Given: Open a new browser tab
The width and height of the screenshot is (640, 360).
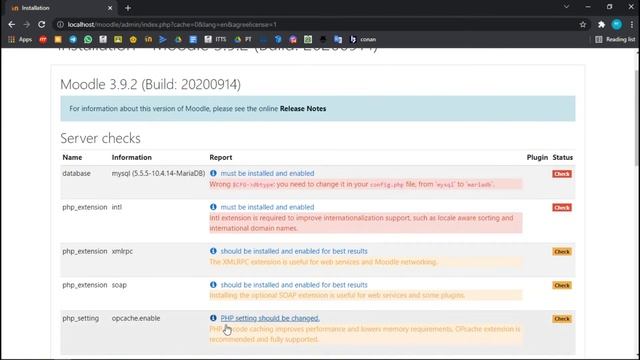Looking at the screenshot, I should [x=128, y=8].
